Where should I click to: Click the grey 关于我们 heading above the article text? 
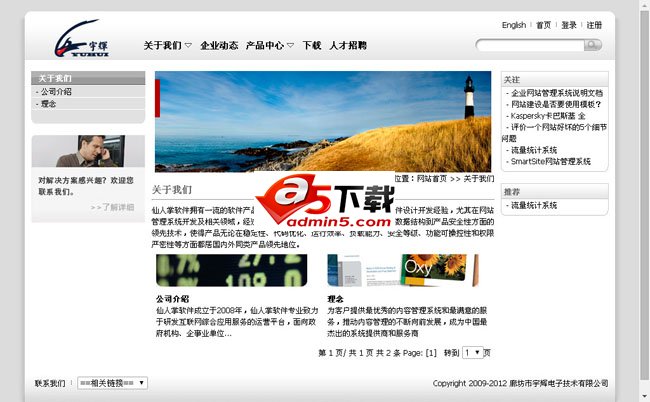point(172,190)
